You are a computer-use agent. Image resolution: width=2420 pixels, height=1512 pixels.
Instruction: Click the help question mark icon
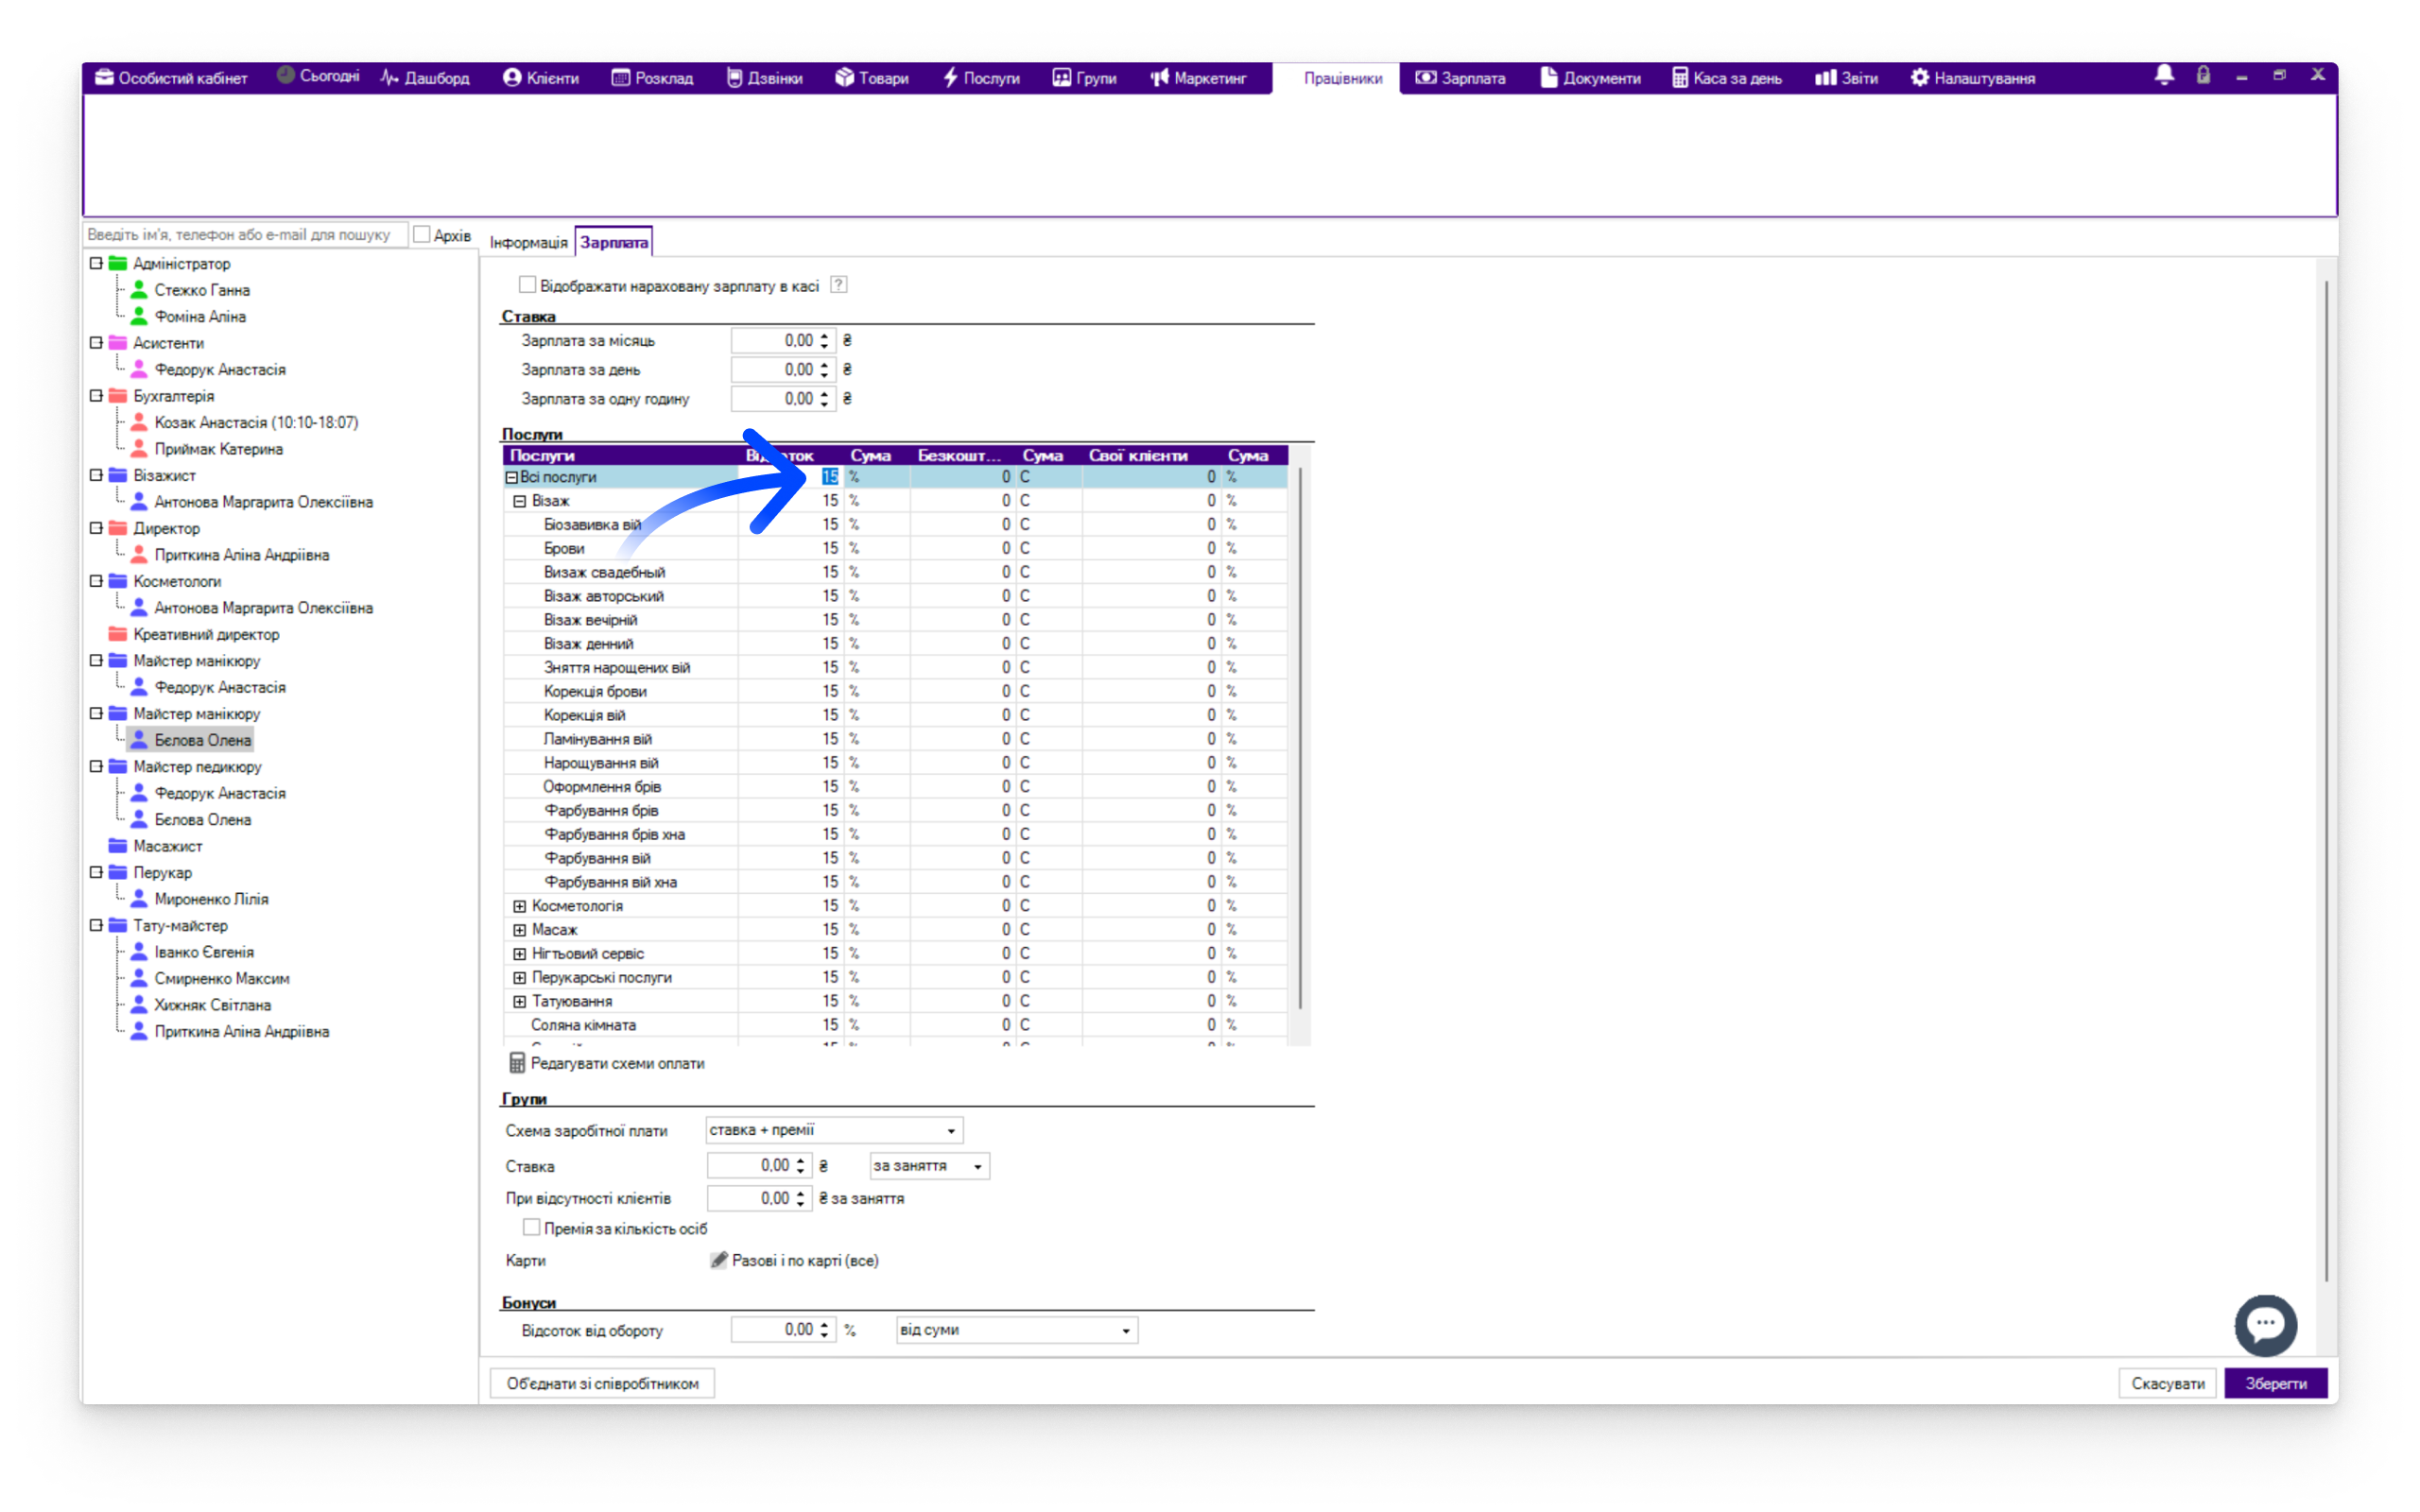(839, 285)
